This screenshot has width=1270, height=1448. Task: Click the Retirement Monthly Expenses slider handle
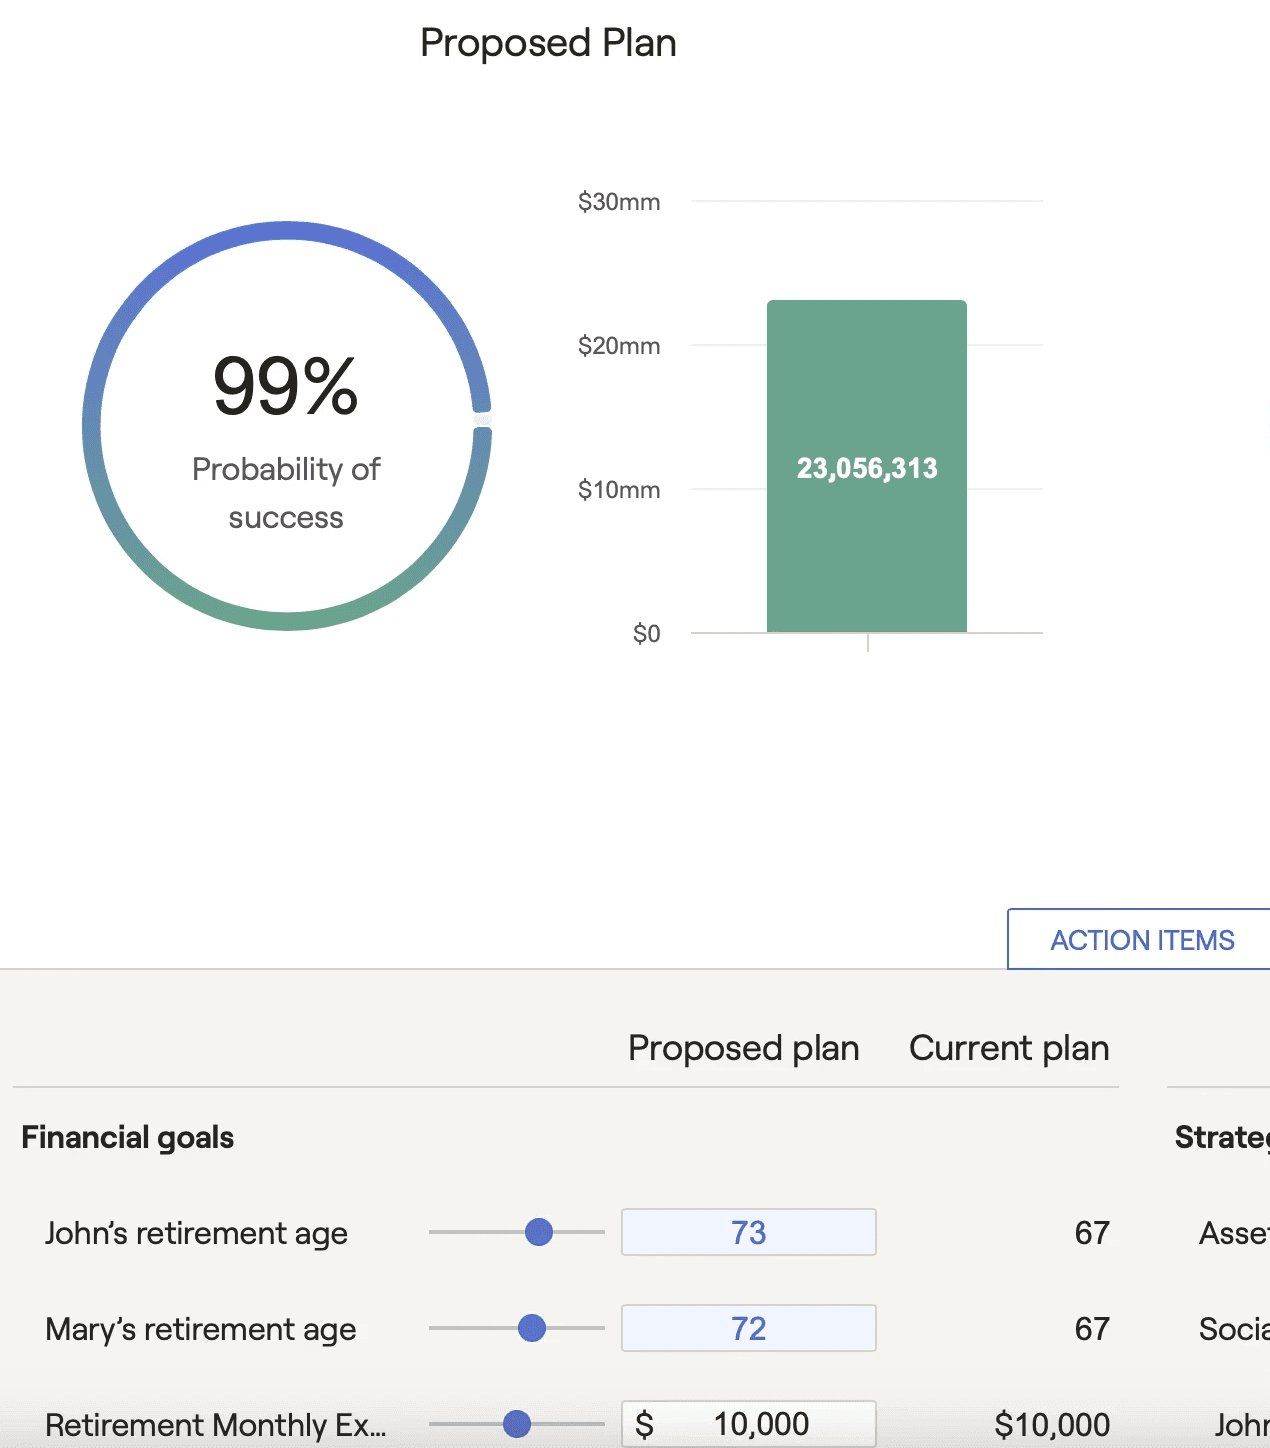point(517,1423)
